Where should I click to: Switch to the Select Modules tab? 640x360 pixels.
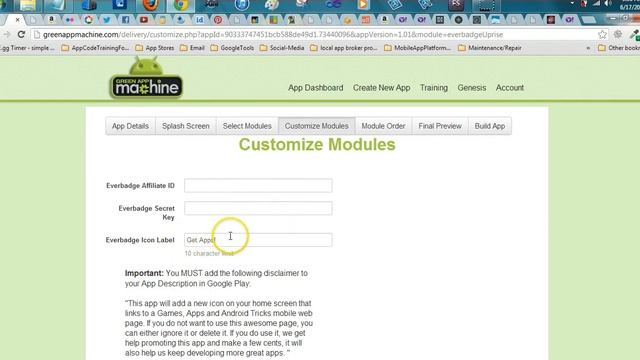pos(247,126)
